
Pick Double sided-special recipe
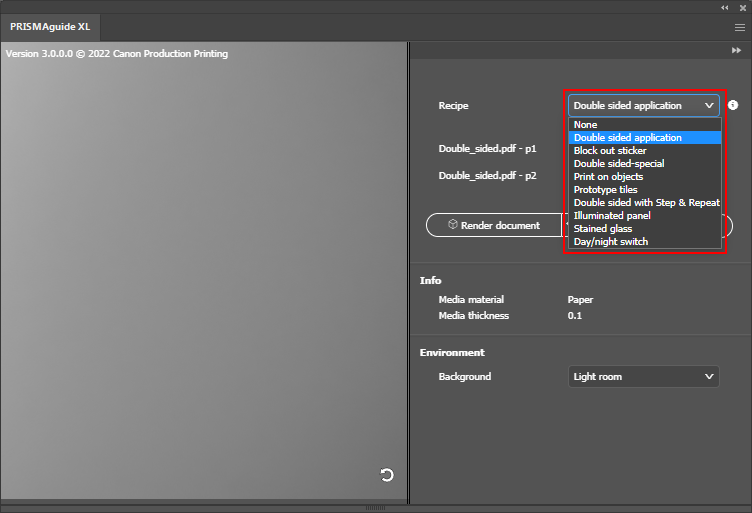645,163
